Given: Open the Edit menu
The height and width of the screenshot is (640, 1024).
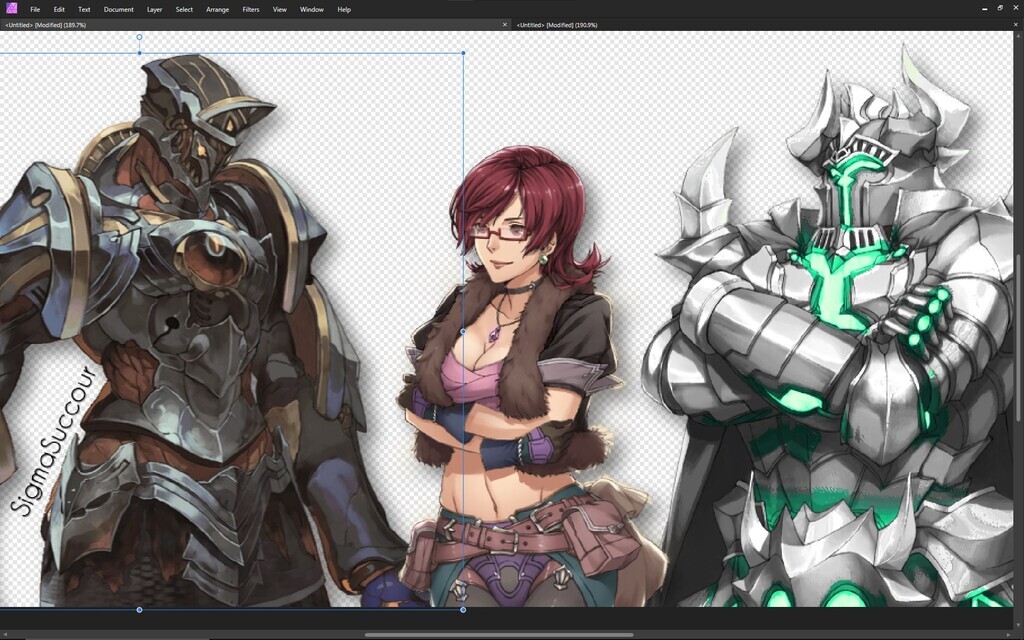Looking at the screenshot, I should click(x=59, y=9).
